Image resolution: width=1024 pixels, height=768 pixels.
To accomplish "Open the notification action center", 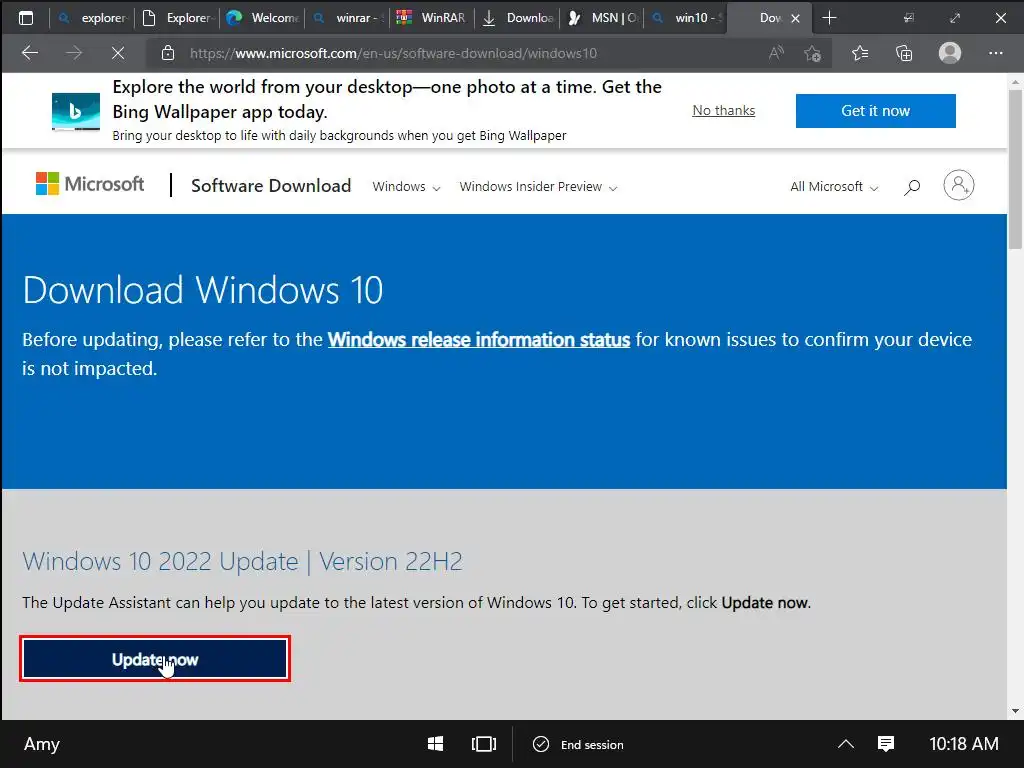I will pos(886,744).
